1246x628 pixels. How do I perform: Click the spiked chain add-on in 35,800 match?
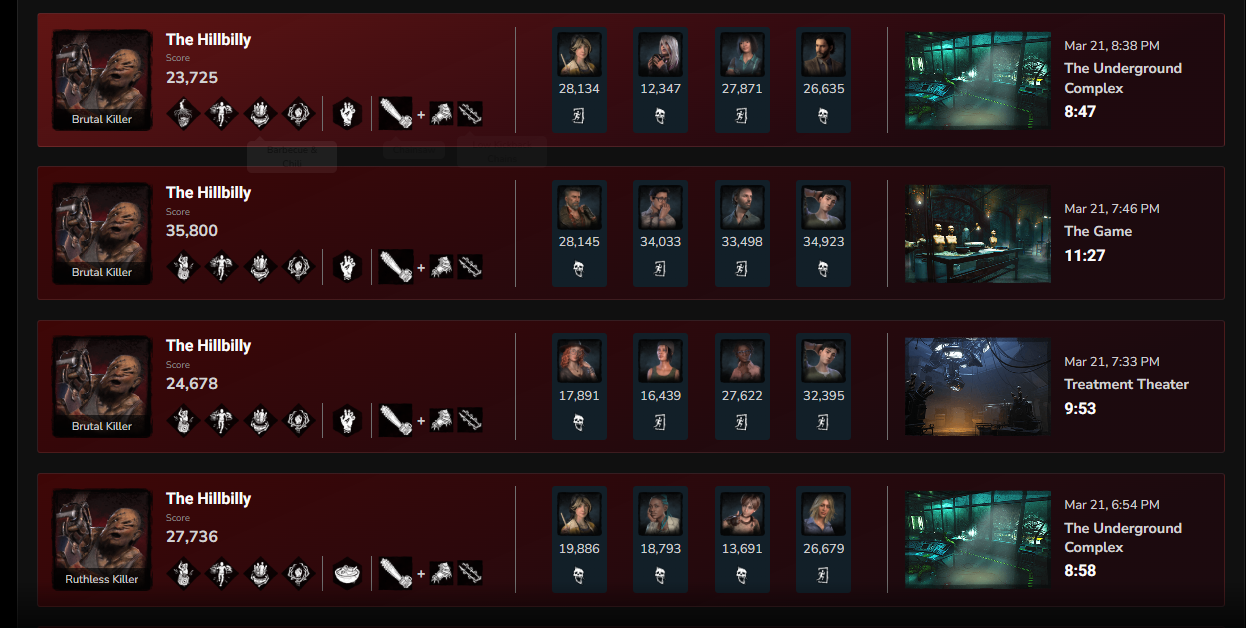pos(470,267)
